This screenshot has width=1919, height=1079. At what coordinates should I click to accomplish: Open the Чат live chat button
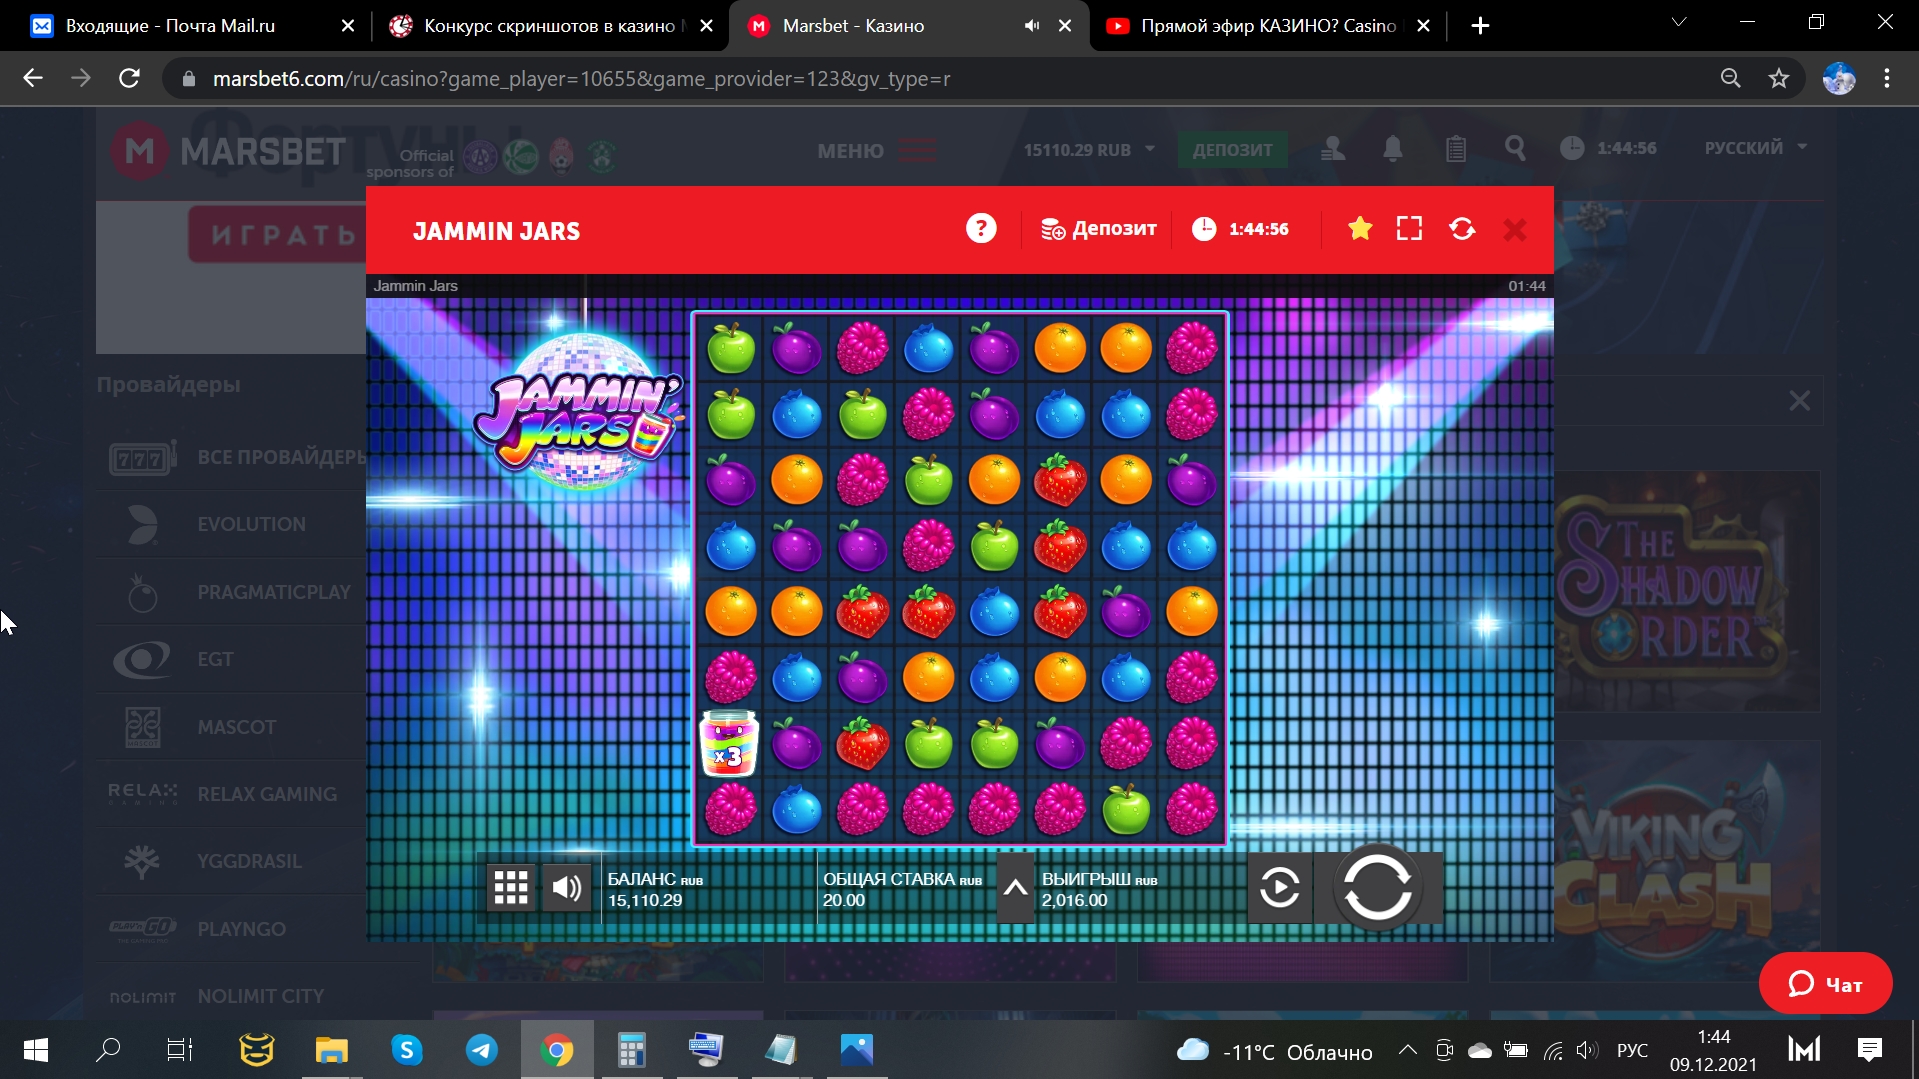point(1825,984)
